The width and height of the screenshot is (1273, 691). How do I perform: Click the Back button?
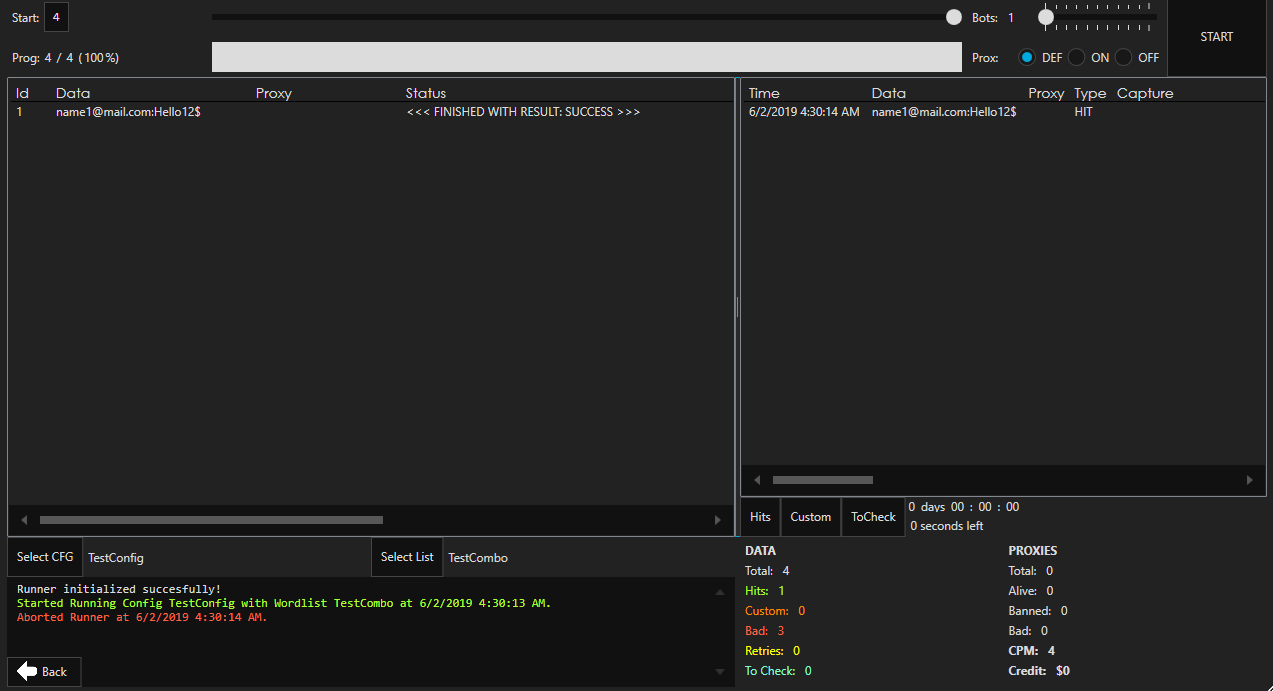44,671
